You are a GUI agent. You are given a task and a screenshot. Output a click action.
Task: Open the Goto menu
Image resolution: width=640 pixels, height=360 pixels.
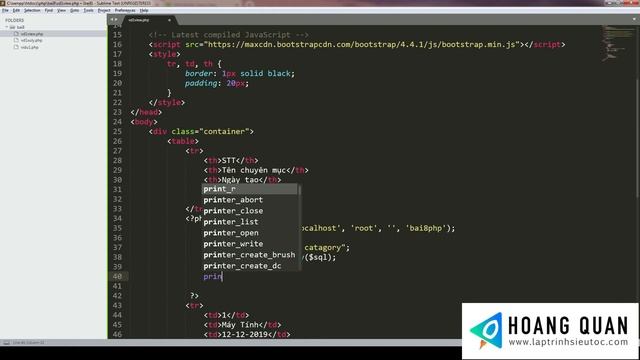(74, 10)
